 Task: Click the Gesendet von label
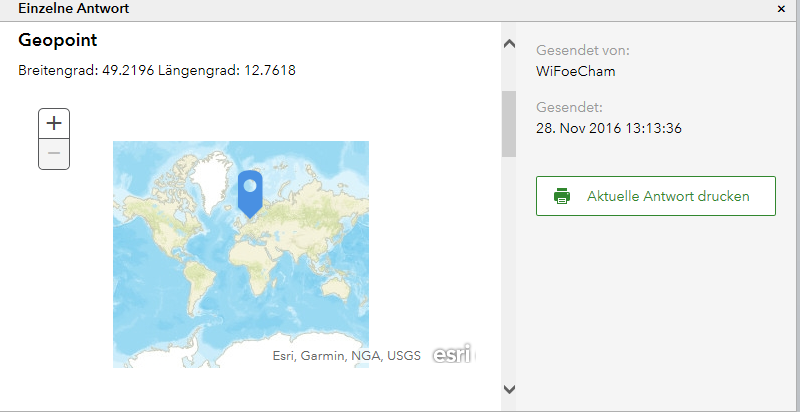(x=583, y=50)
